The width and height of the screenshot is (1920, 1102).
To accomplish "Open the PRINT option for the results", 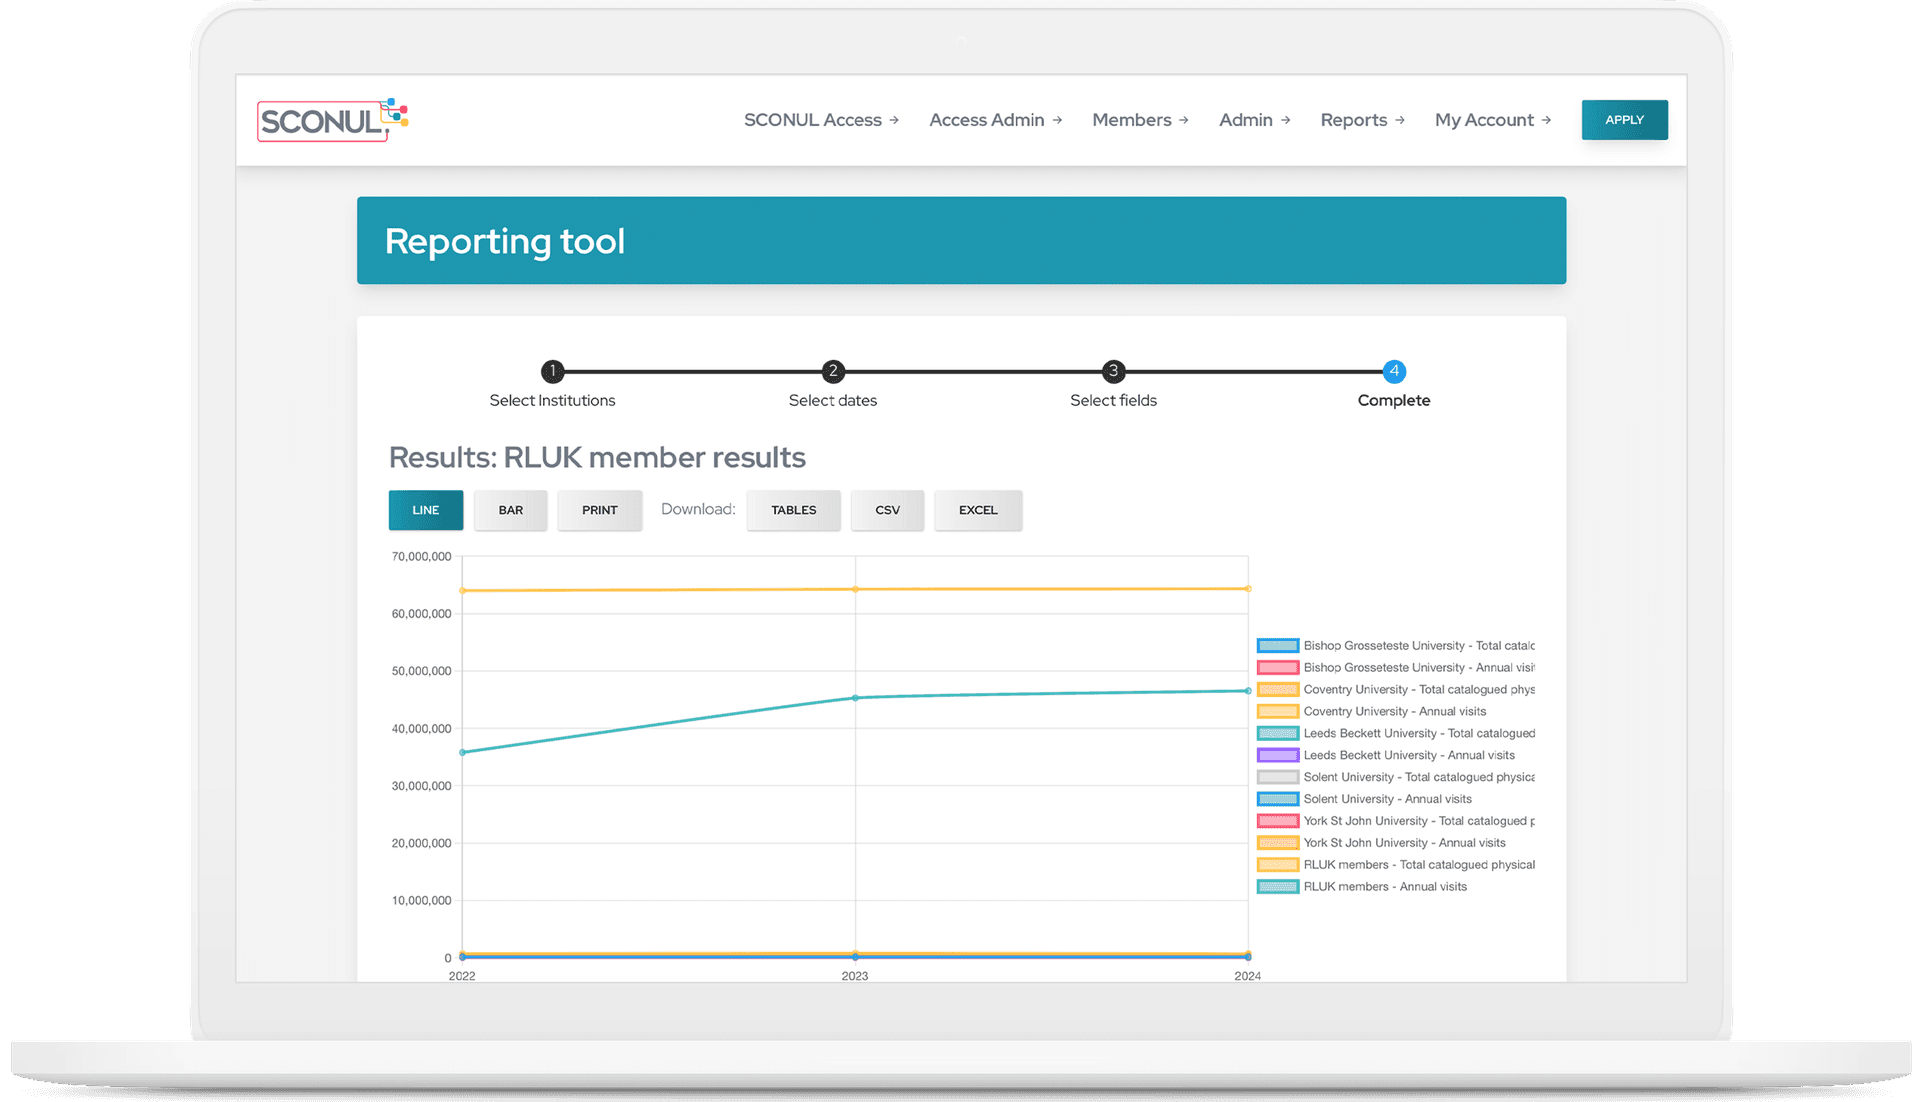I will coord(599,510).
